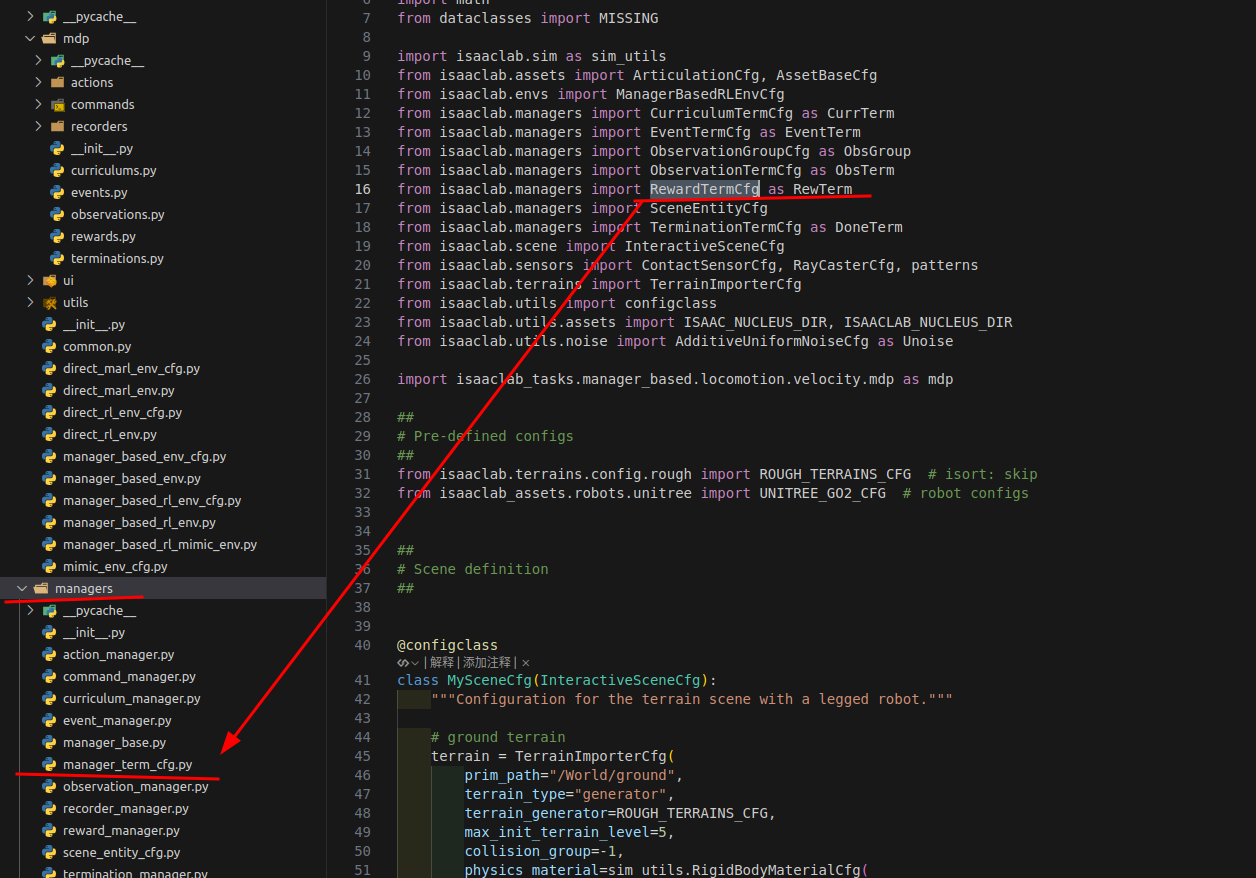Open manager_base.py in the explorer

(114, 743)
